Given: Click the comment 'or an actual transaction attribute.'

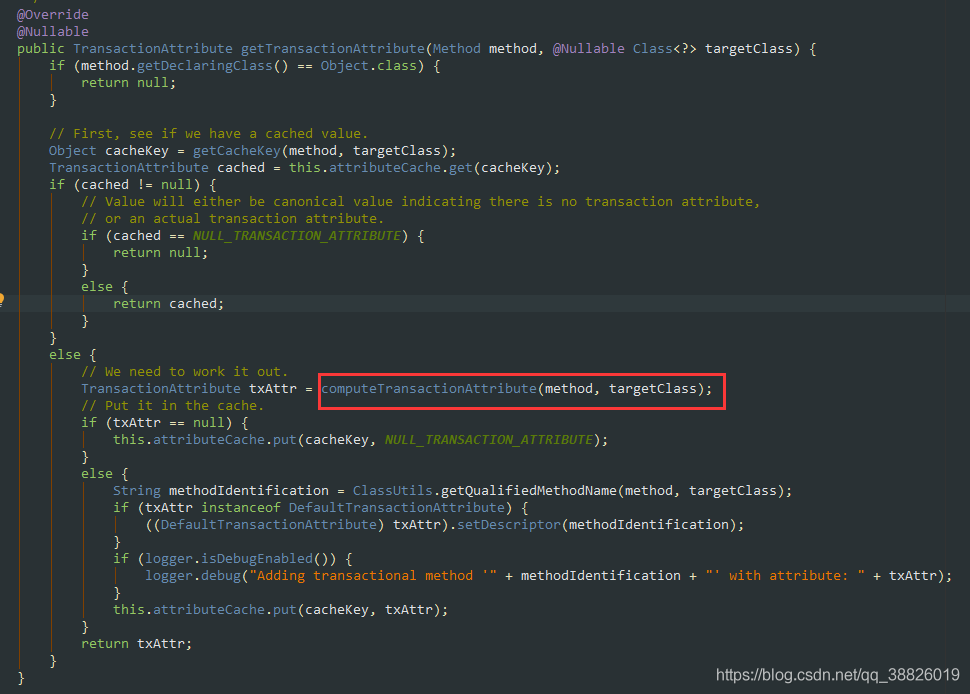Looking at the screenshot, I should (x=233, y=219).
